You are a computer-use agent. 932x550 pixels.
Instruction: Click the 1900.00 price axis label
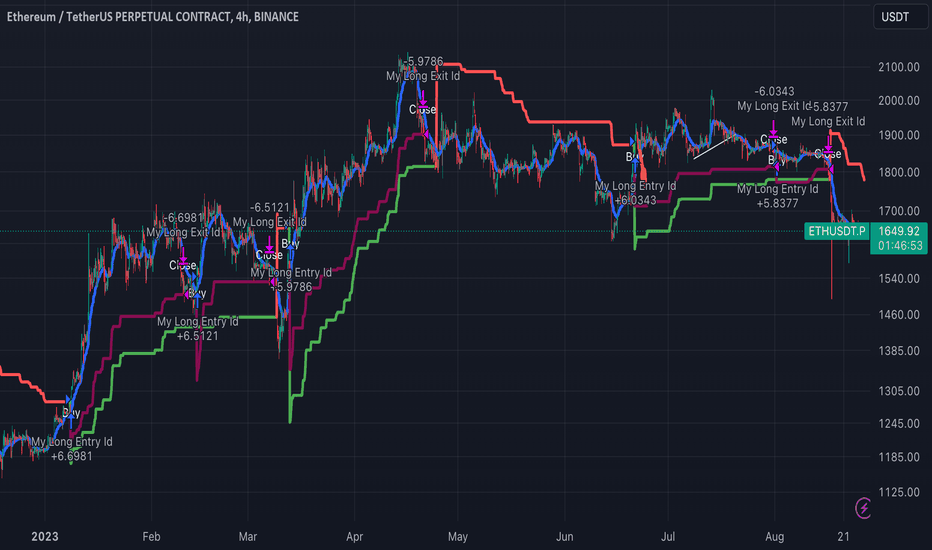click(x=899, y=136)
